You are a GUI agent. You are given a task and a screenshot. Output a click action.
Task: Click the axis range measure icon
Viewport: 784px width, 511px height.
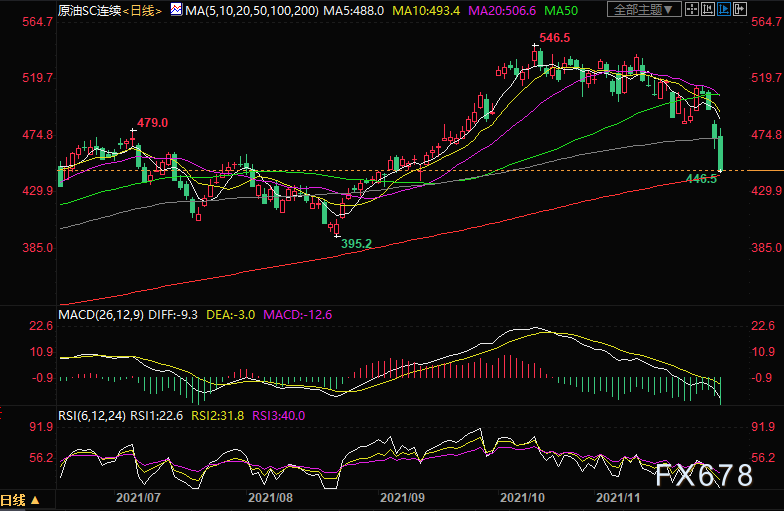708,9
